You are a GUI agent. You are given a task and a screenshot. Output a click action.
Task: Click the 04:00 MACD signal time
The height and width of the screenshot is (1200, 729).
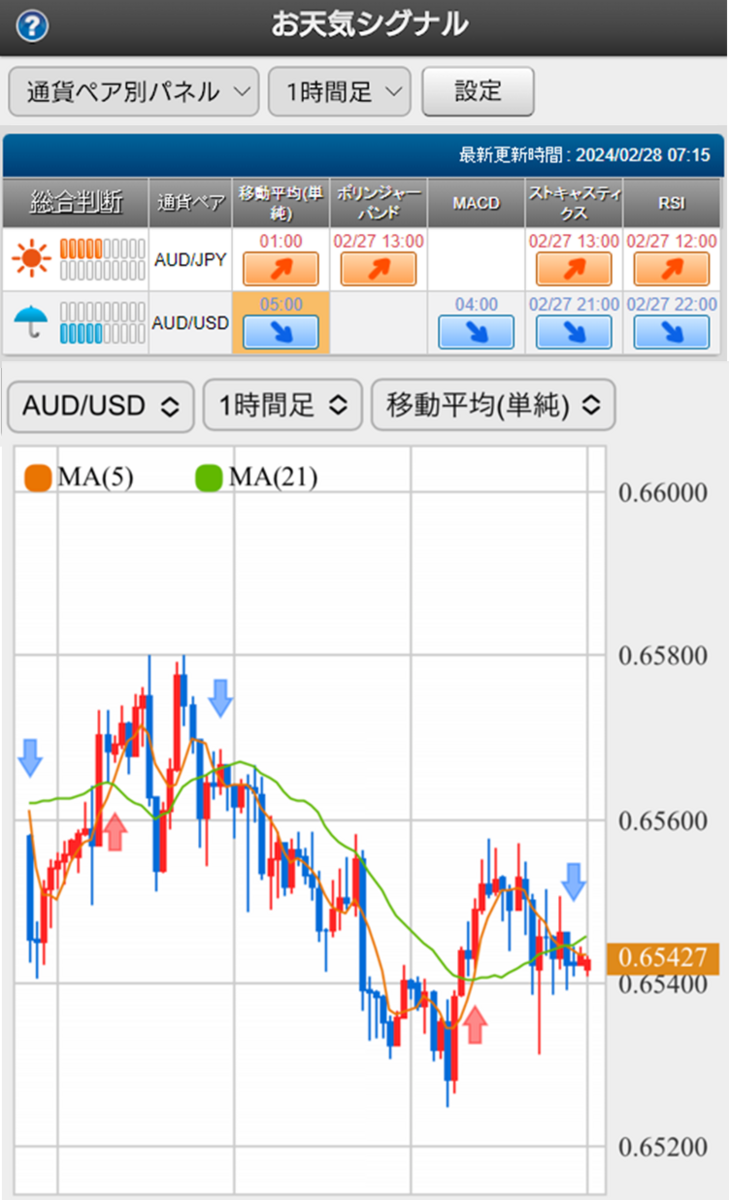[476, 304]
